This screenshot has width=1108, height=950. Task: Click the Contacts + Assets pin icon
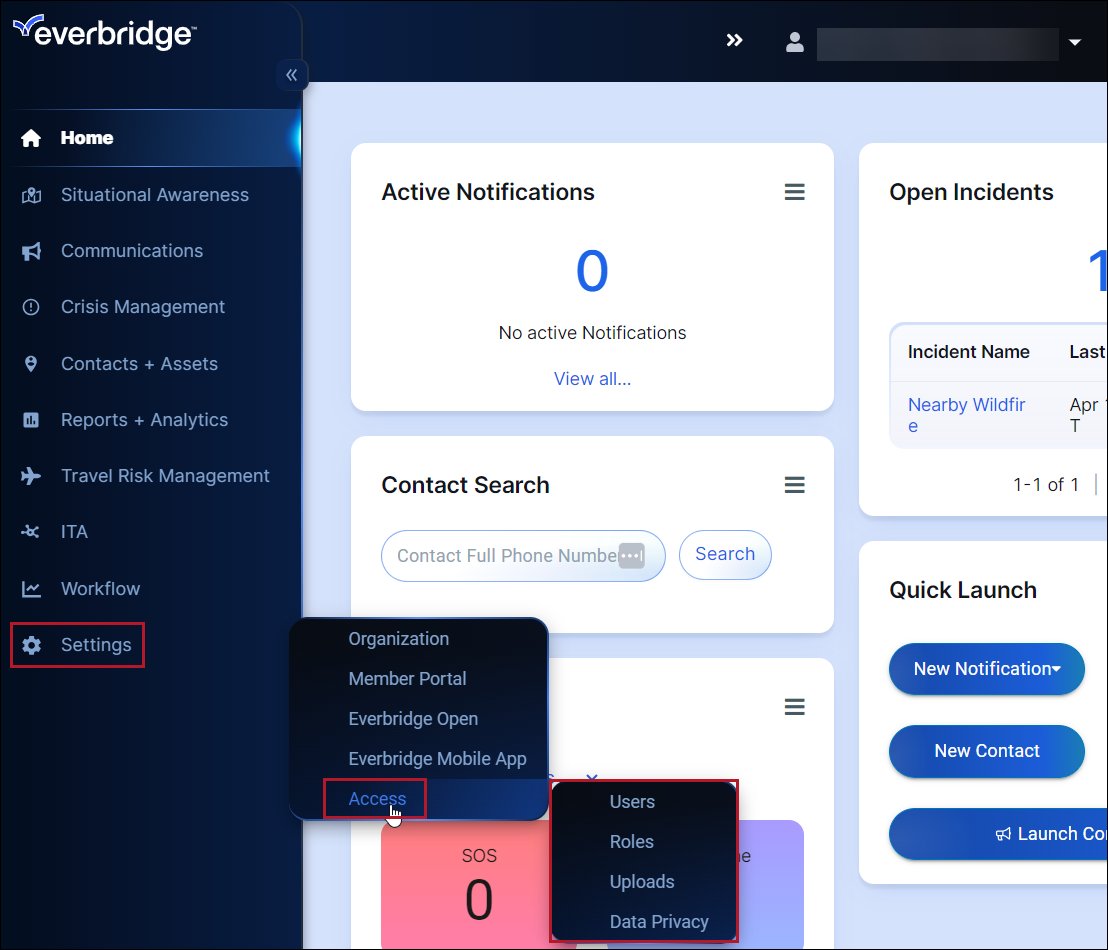(31, 364)
